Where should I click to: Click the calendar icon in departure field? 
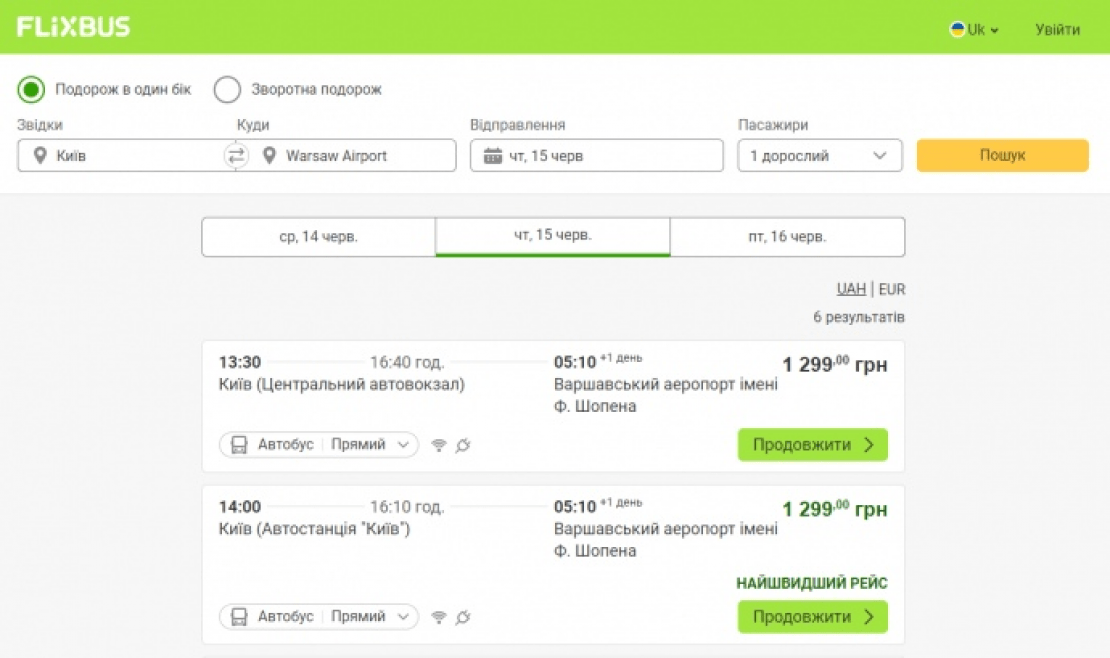point(493,156)
